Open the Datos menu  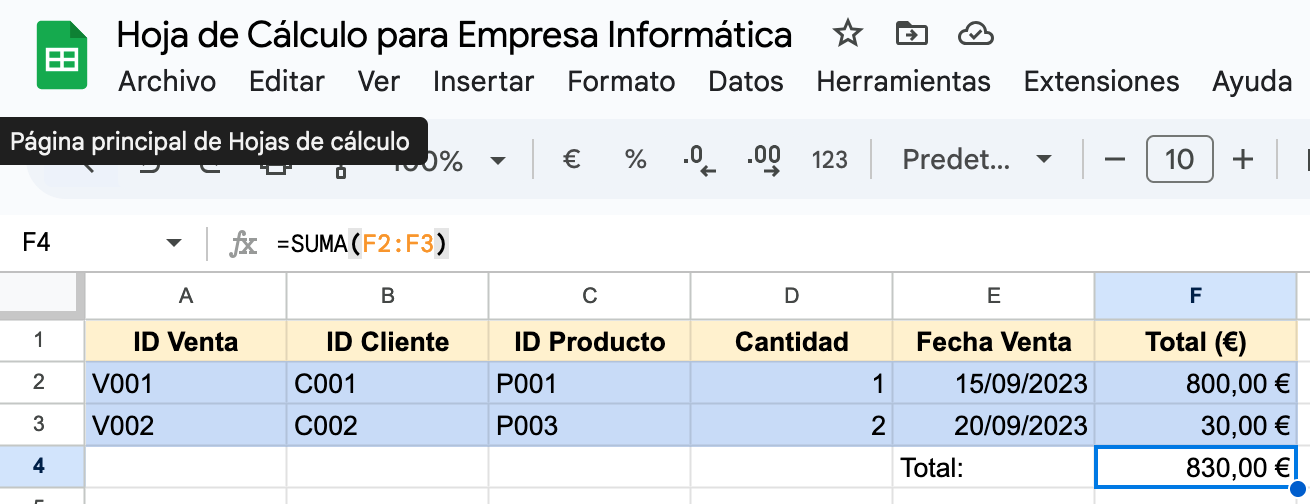[x=745, y=81]
